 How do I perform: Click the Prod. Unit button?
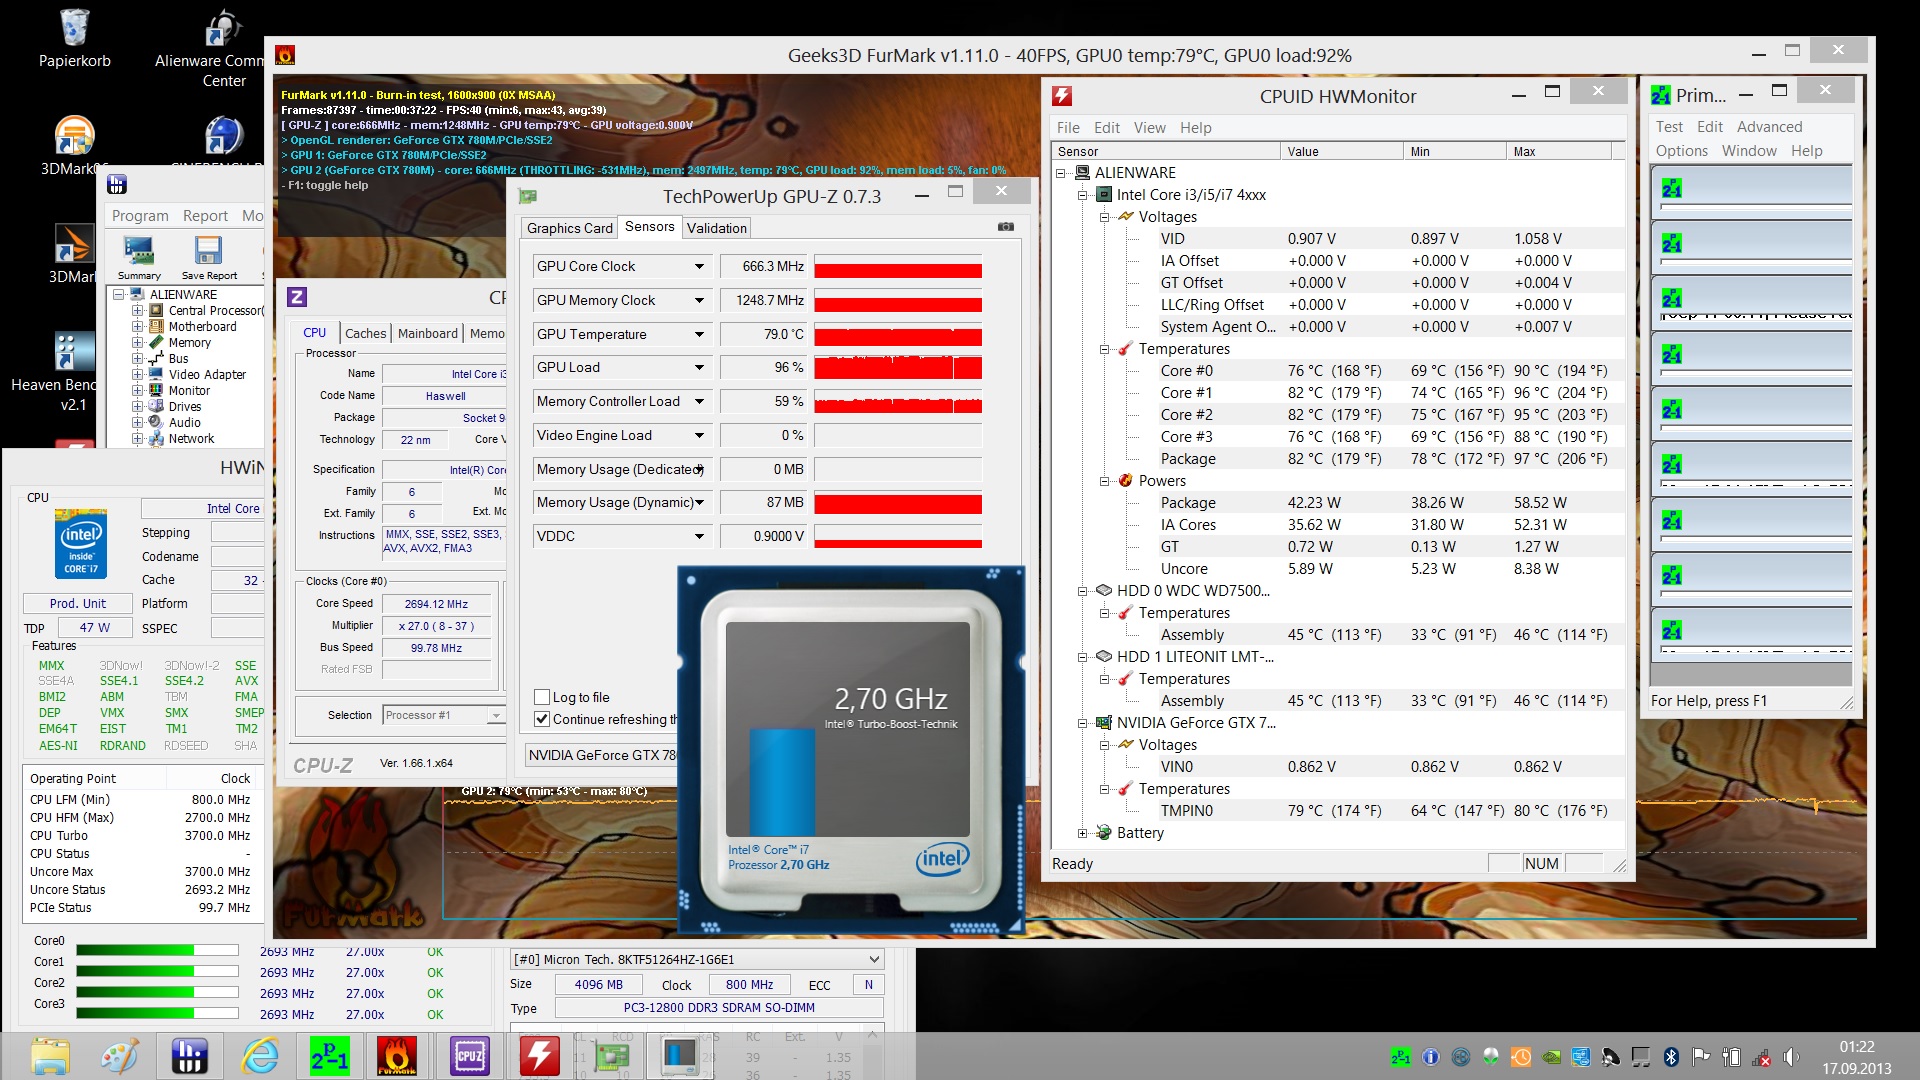[78, 603]
